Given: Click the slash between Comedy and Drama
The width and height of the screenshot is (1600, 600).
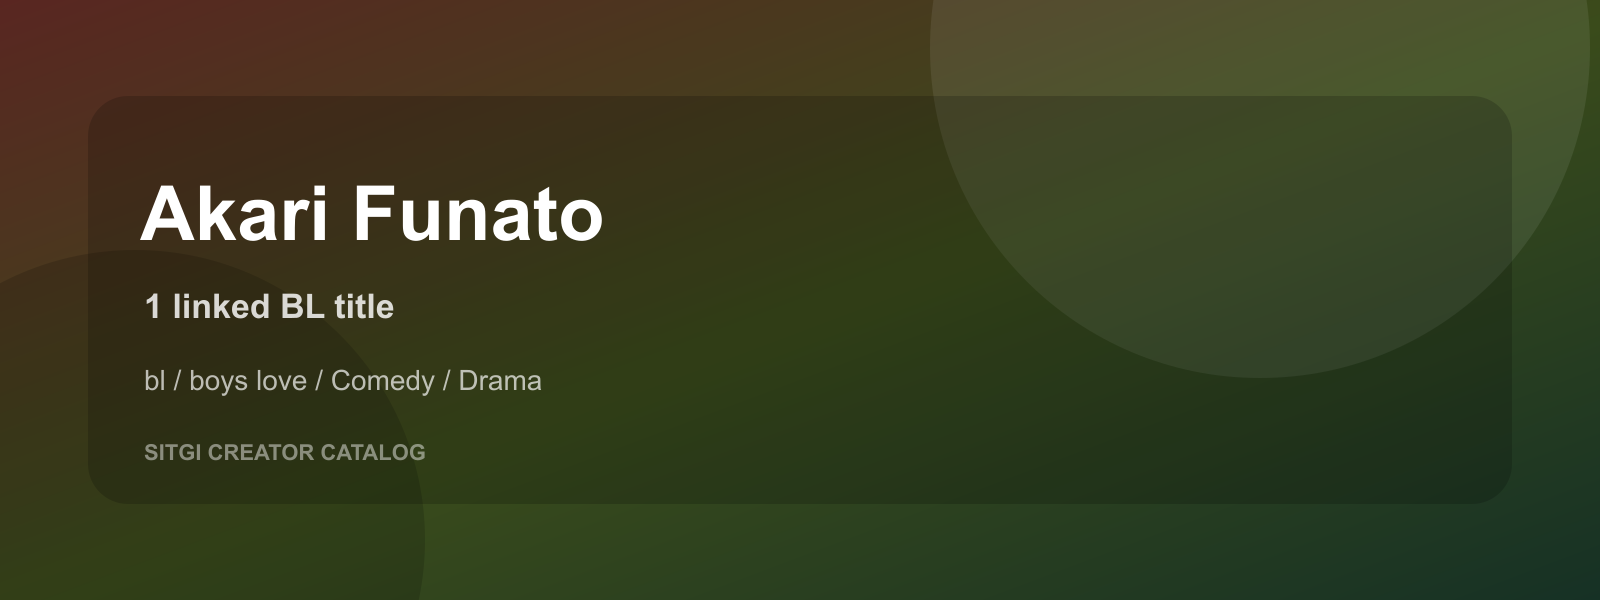Looking at the screenshot, I should [x=447, y=381].
